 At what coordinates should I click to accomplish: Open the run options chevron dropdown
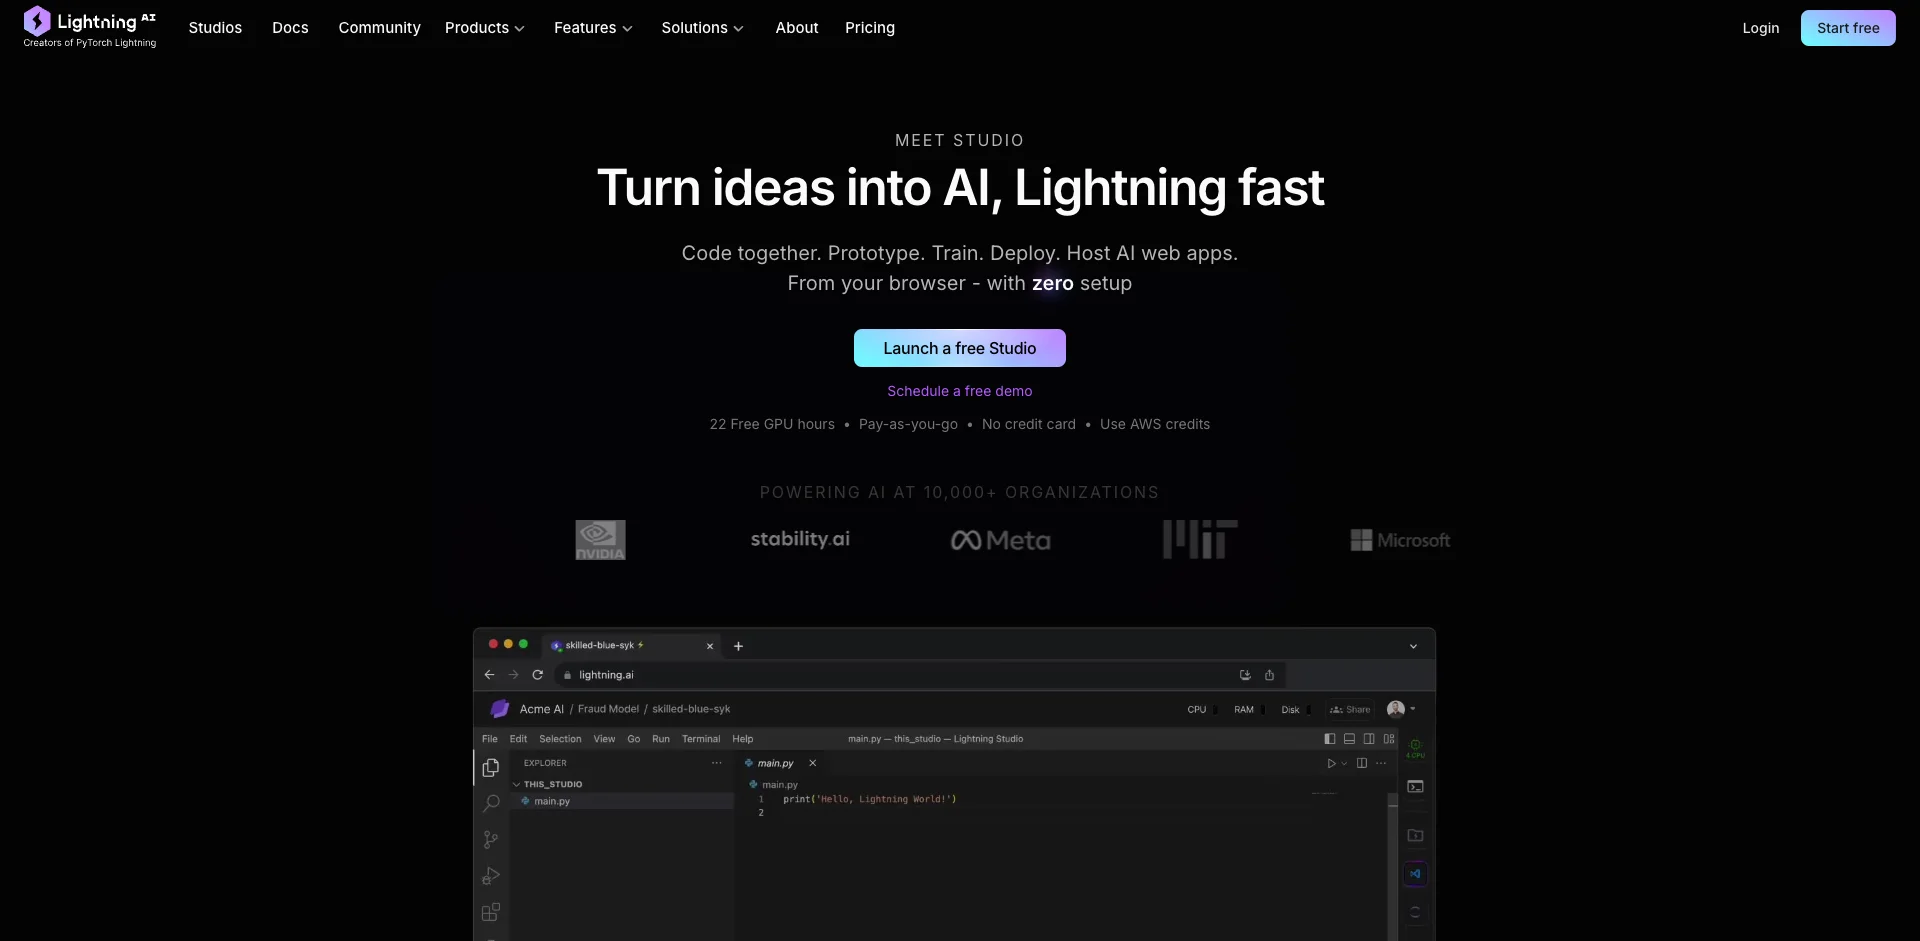pyautogui.click(x=1344, y=763)
